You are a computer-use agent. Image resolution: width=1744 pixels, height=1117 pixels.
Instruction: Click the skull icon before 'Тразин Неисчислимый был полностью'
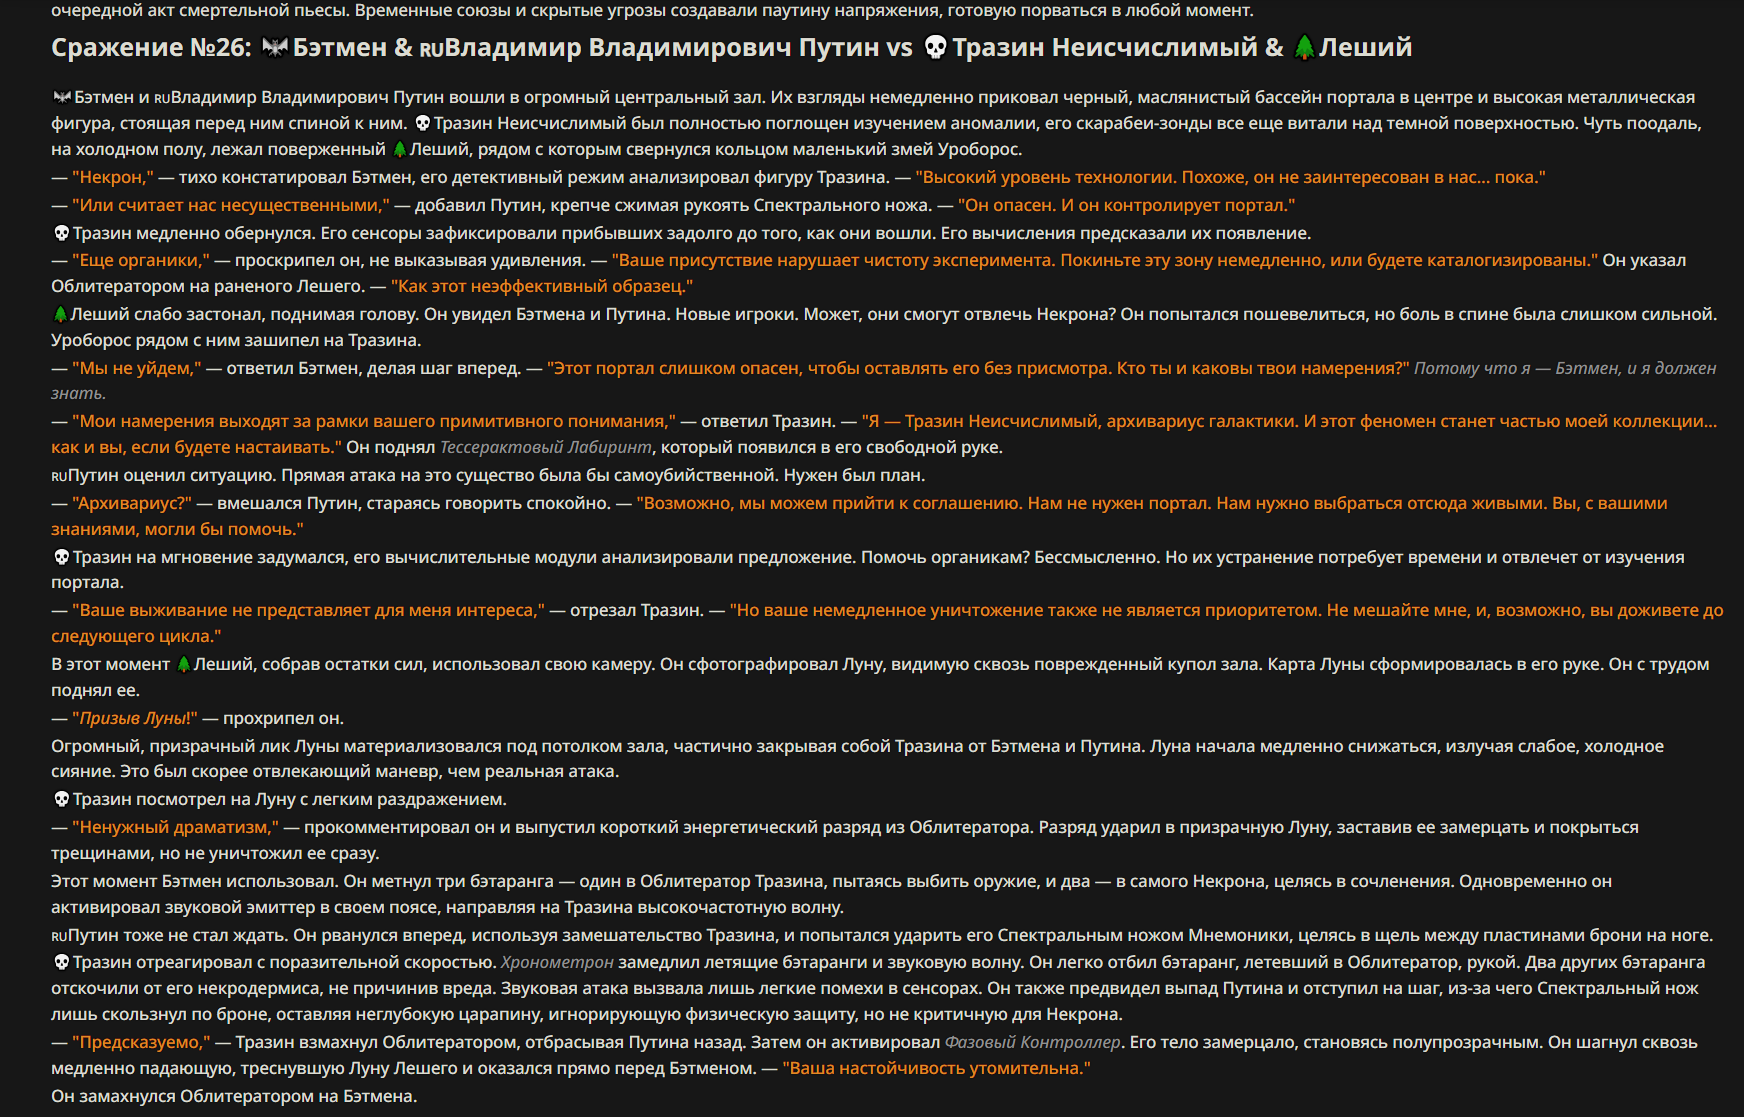pyautogui.click(x=422, y=123)
